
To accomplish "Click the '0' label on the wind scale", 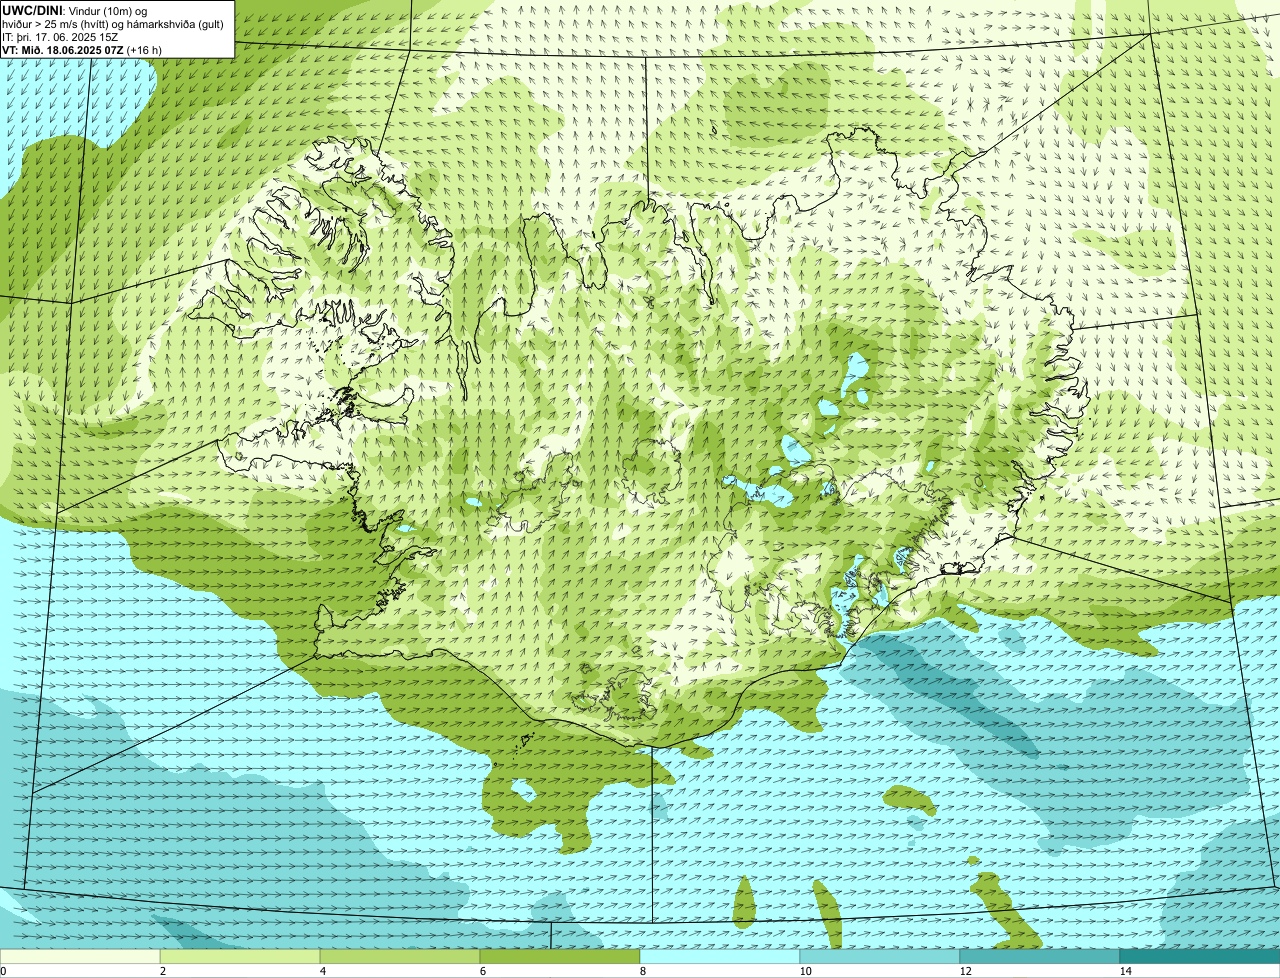I will coord(3,971).
